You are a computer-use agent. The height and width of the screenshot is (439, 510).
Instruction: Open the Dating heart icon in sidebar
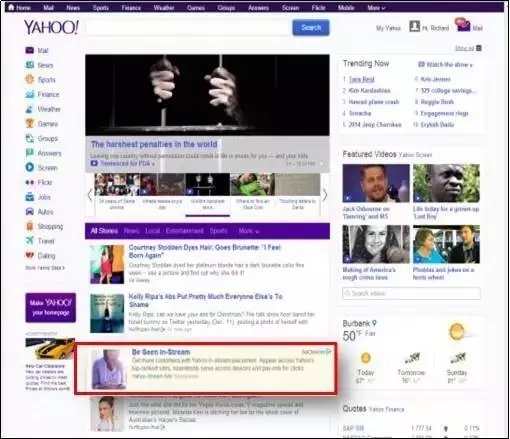point(30,255)
